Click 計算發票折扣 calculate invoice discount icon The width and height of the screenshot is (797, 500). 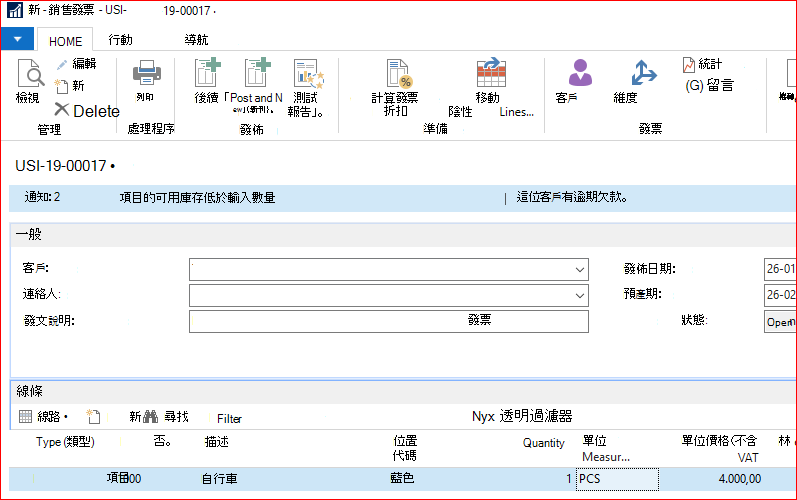pos(399,74)
